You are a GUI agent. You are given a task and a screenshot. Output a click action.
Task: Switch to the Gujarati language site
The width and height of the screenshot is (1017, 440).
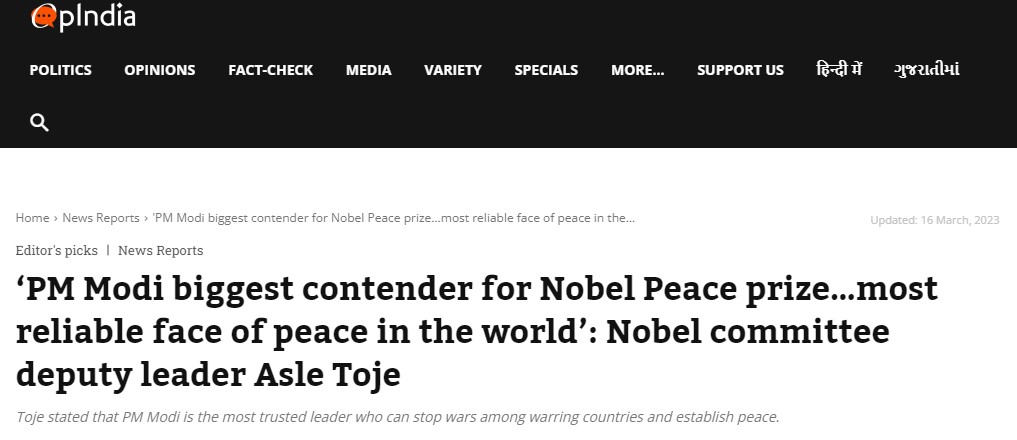tap(927, 70)
